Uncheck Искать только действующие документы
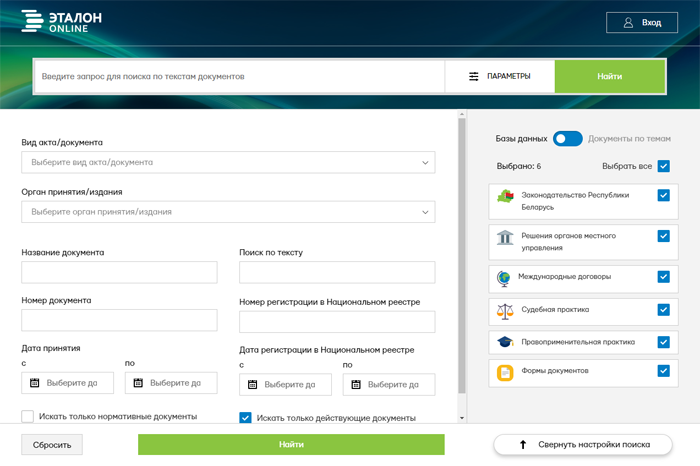This screenshot has width=700, height=466. tap(246, 418)
